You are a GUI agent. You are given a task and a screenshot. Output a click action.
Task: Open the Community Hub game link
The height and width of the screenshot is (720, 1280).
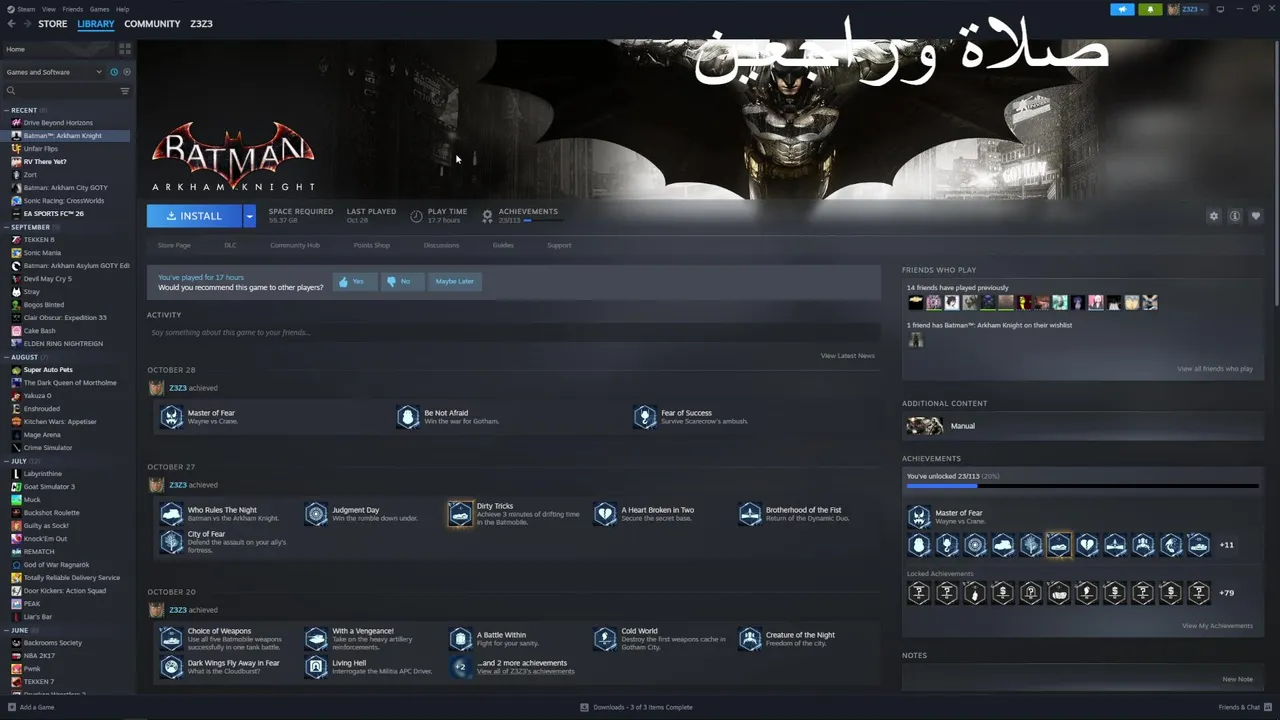pyautogui.click(x=295, y=245)
